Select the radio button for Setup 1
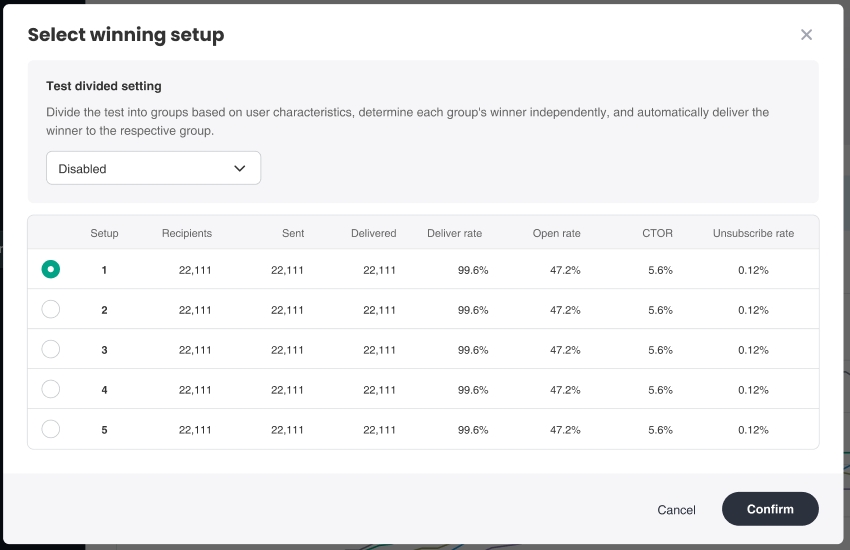Image resolution: width=850 pixels, height=550 pixels. [51, 269]
